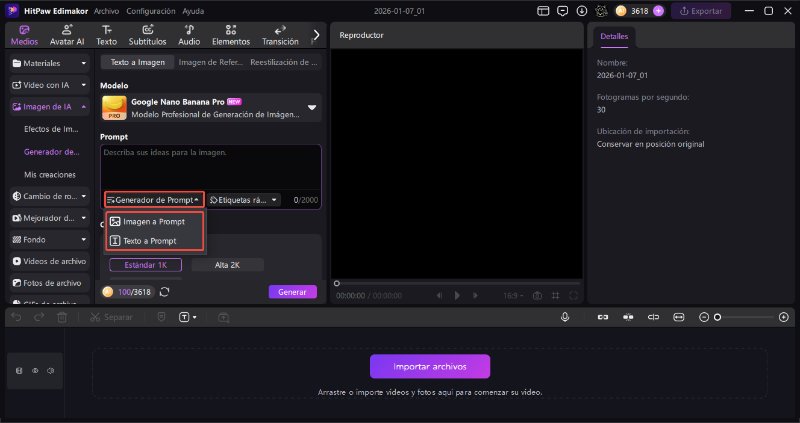Click the prompt text area to describe image
Image resolution: width=800 pixels, height=423 pixels.
coord(210,165)
